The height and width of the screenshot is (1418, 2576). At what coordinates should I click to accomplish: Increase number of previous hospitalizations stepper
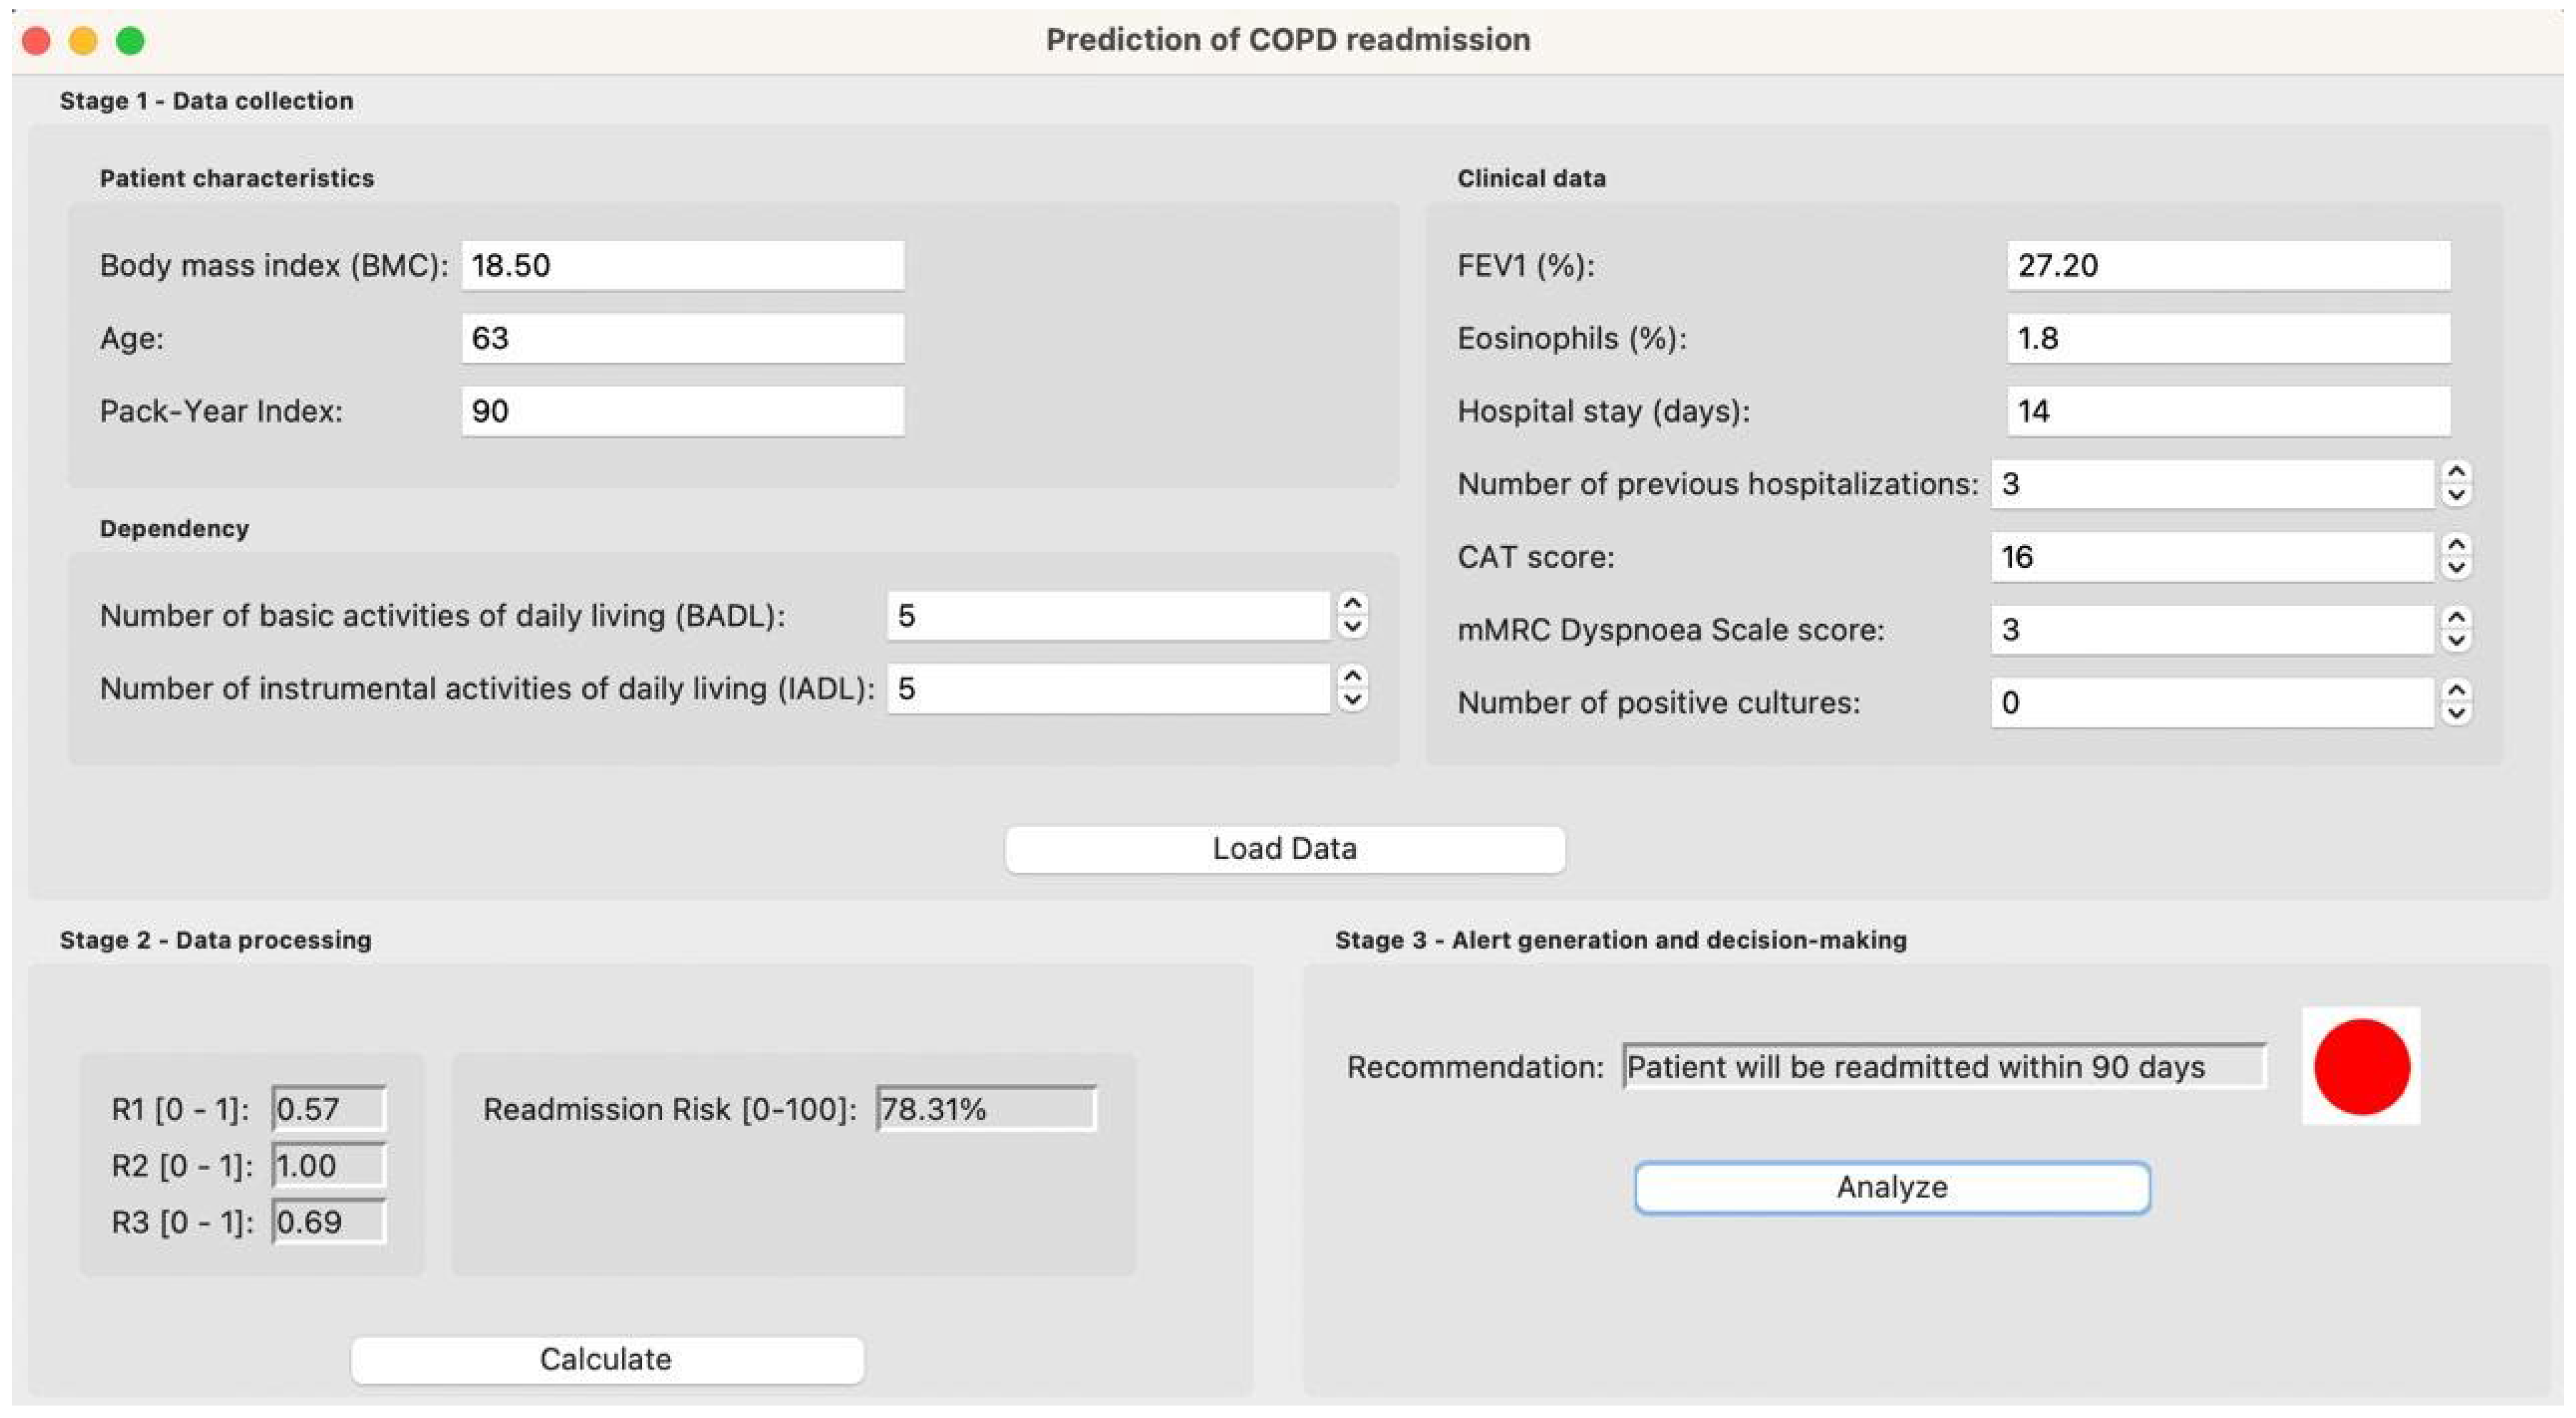2456,472
